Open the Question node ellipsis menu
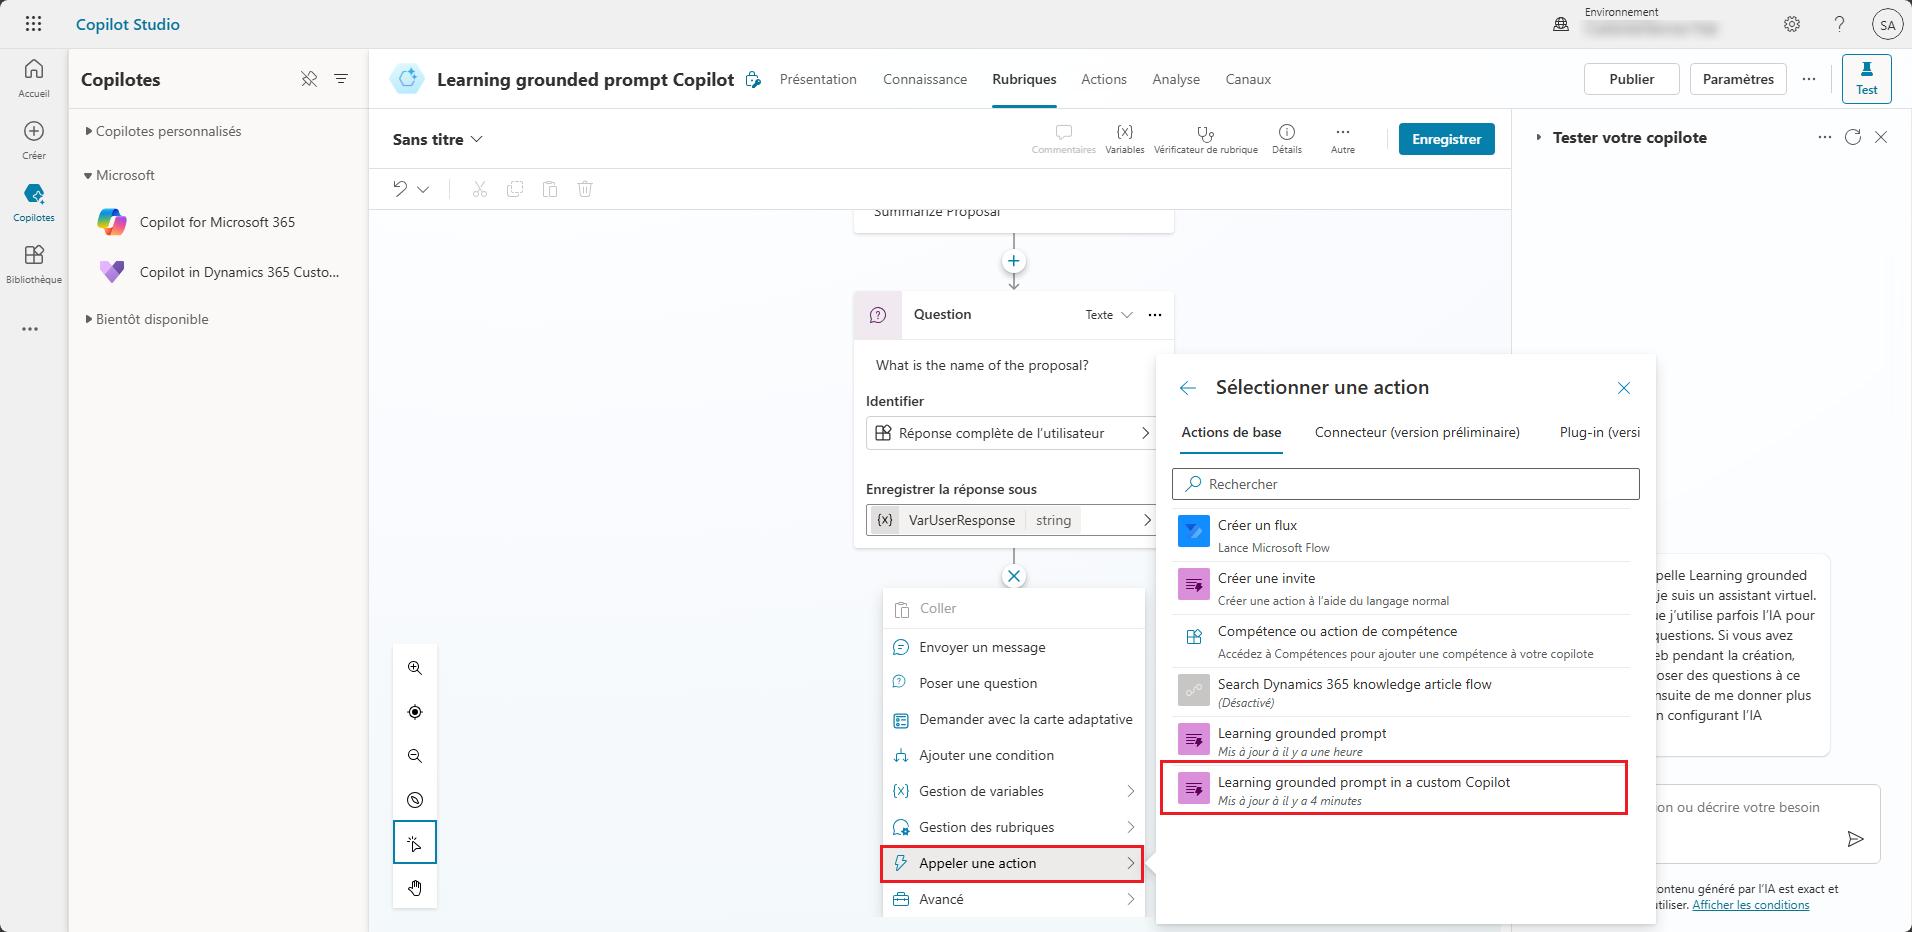This screenshot has height=932, width=1912. pyautogui.click(x=1155, y=315)
